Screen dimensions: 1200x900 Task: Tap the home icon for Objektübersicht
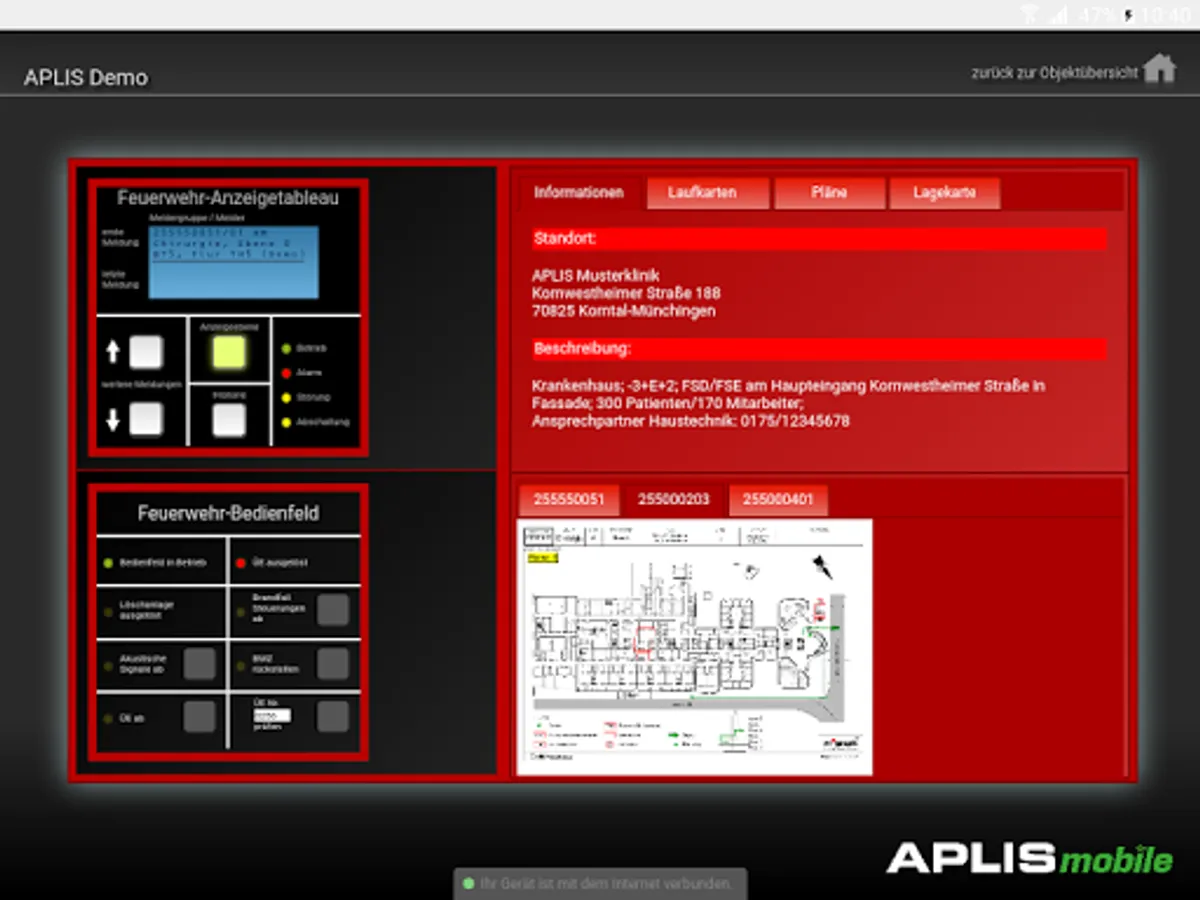pos(1160,69)
